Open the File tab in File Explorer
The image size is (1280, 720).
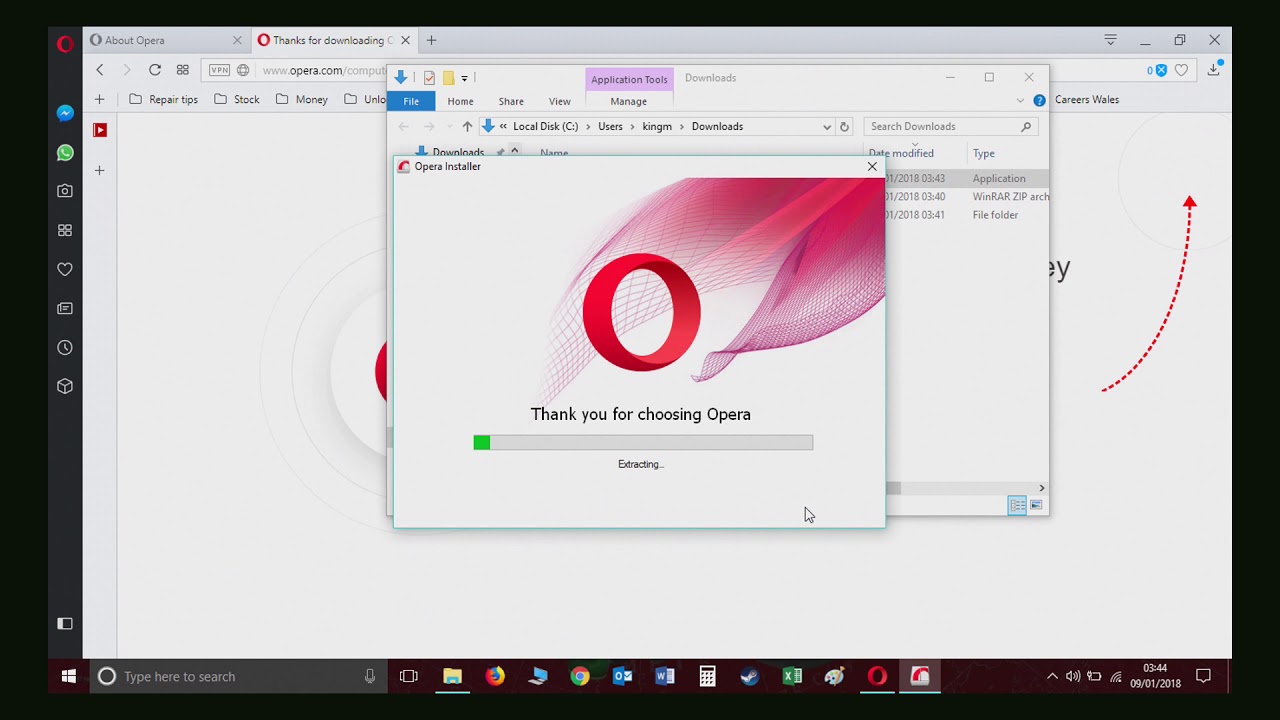tap(411, 101)
